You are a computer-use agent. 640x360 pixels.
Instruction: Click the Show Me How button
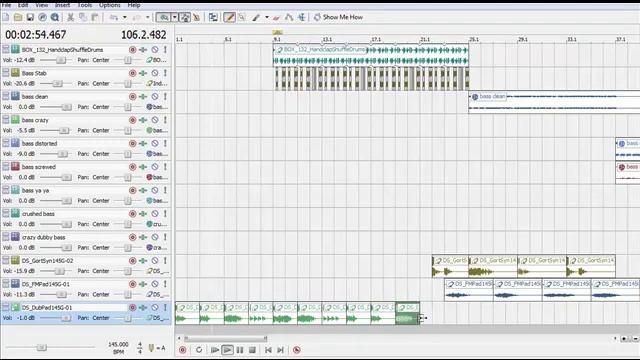(338, 17)
